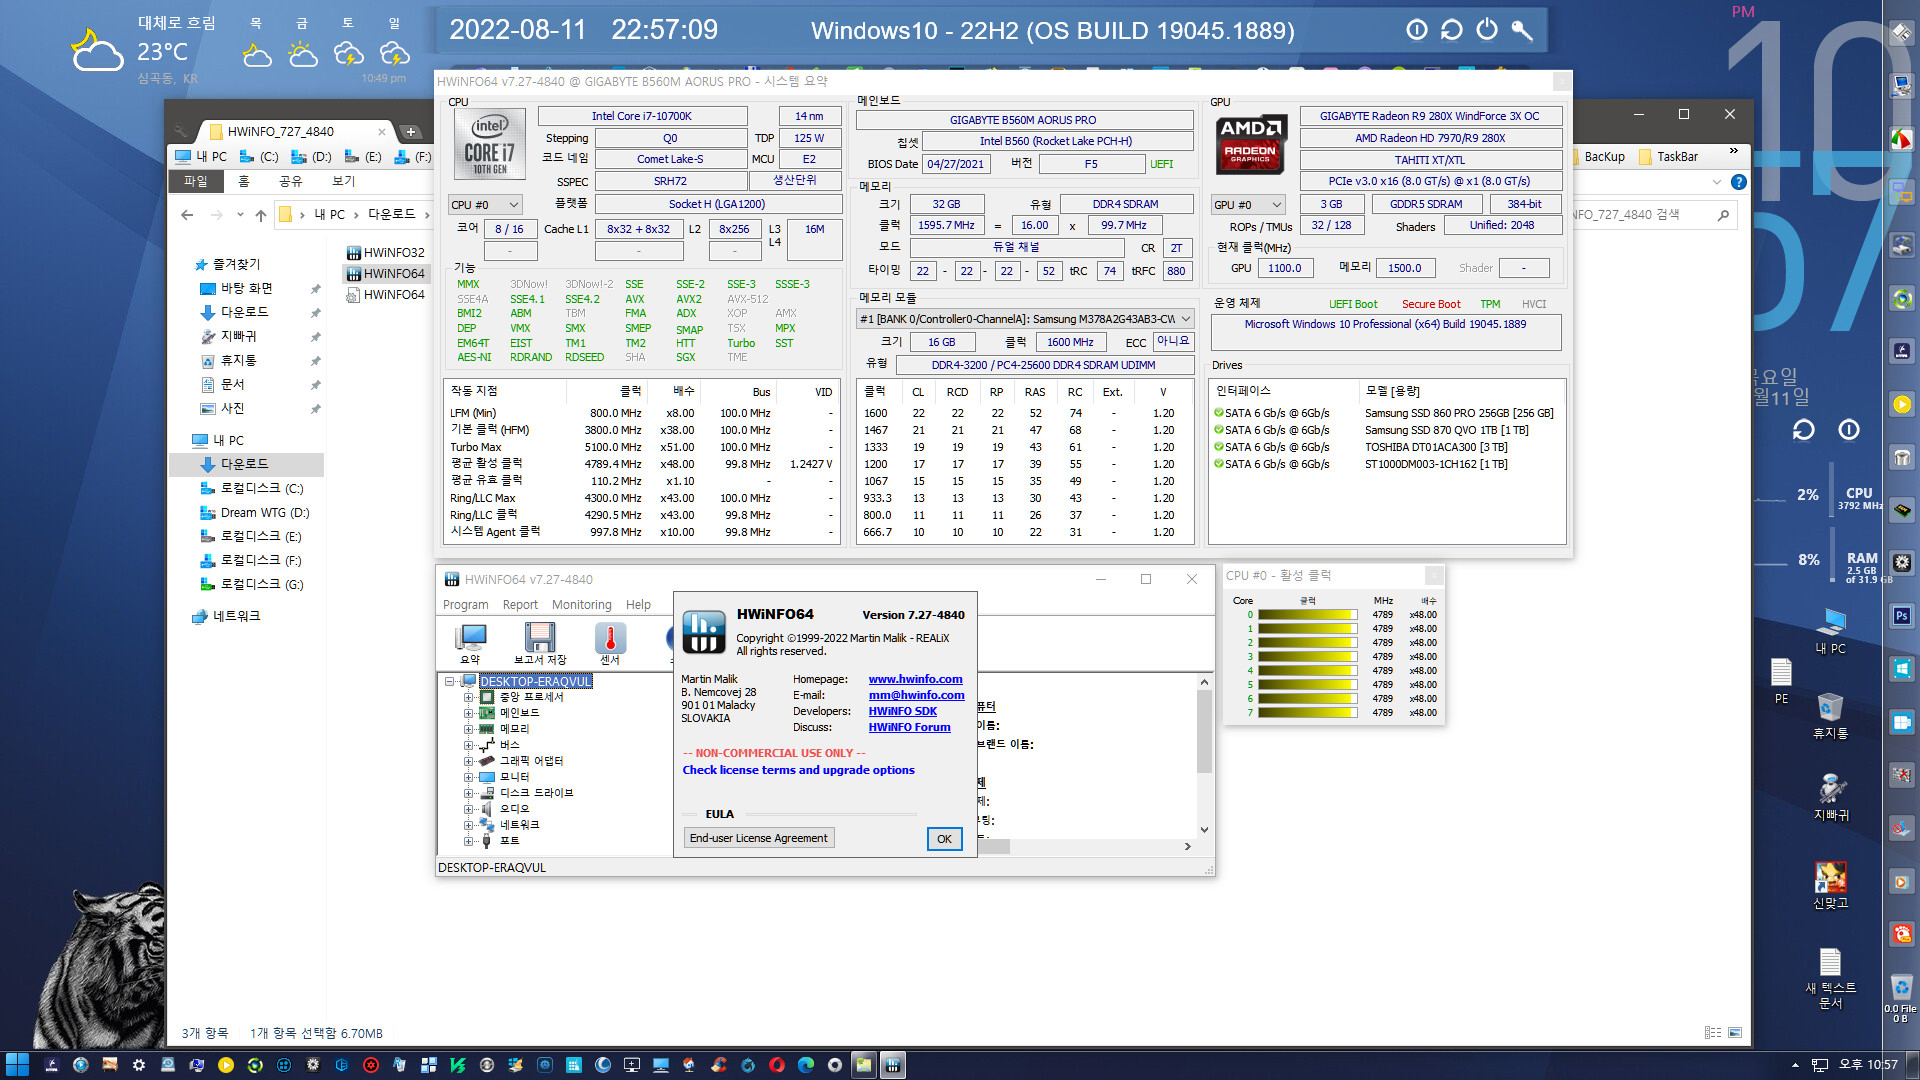The image size is (1920, 1080).
Task: Click the Explorer search box
Action: [x=1653, y=215]
